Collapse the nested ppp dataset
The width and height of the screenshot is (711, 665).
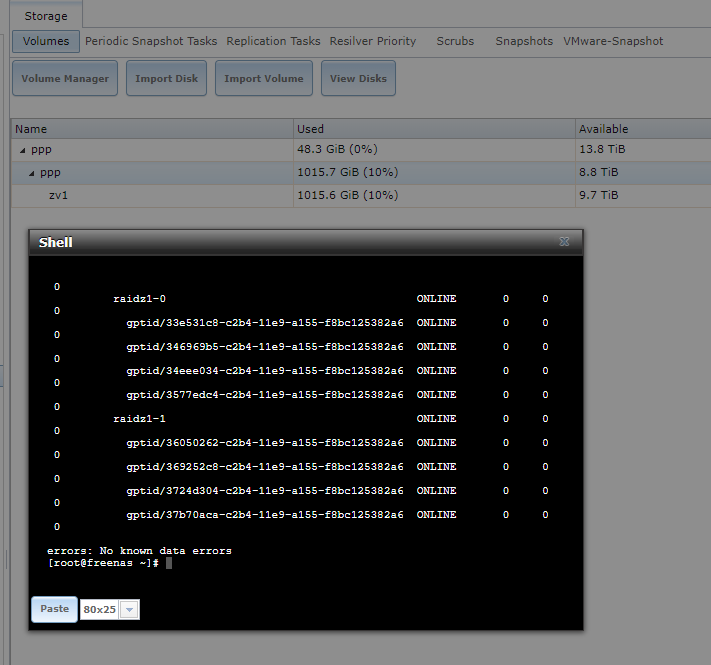(x=31, y=173)
